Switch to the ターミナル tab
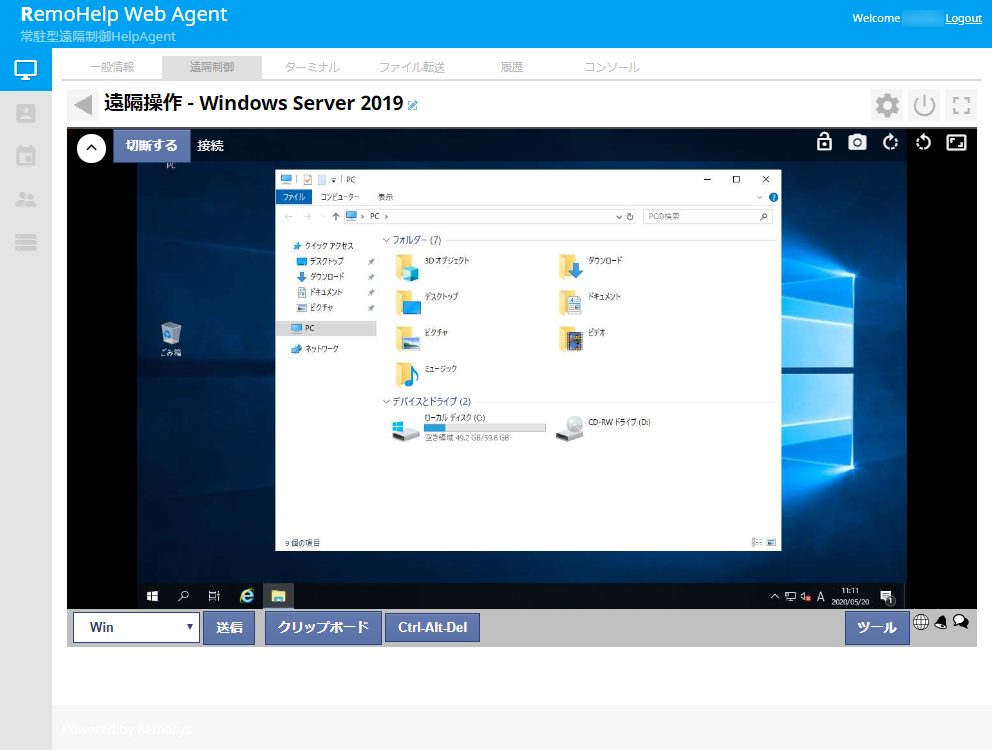 (312, 67)
